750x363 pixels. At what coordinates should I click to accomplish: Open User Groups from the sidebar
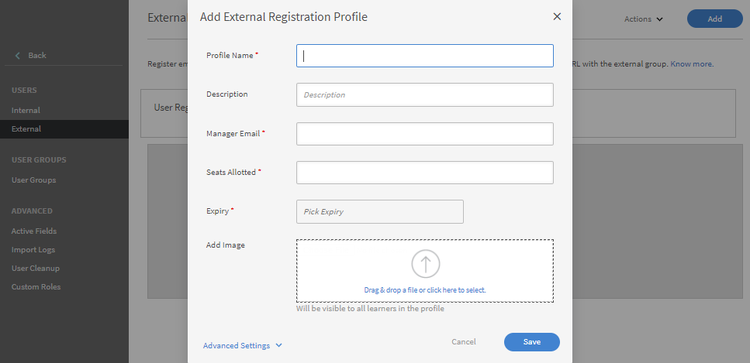[33, 180]
